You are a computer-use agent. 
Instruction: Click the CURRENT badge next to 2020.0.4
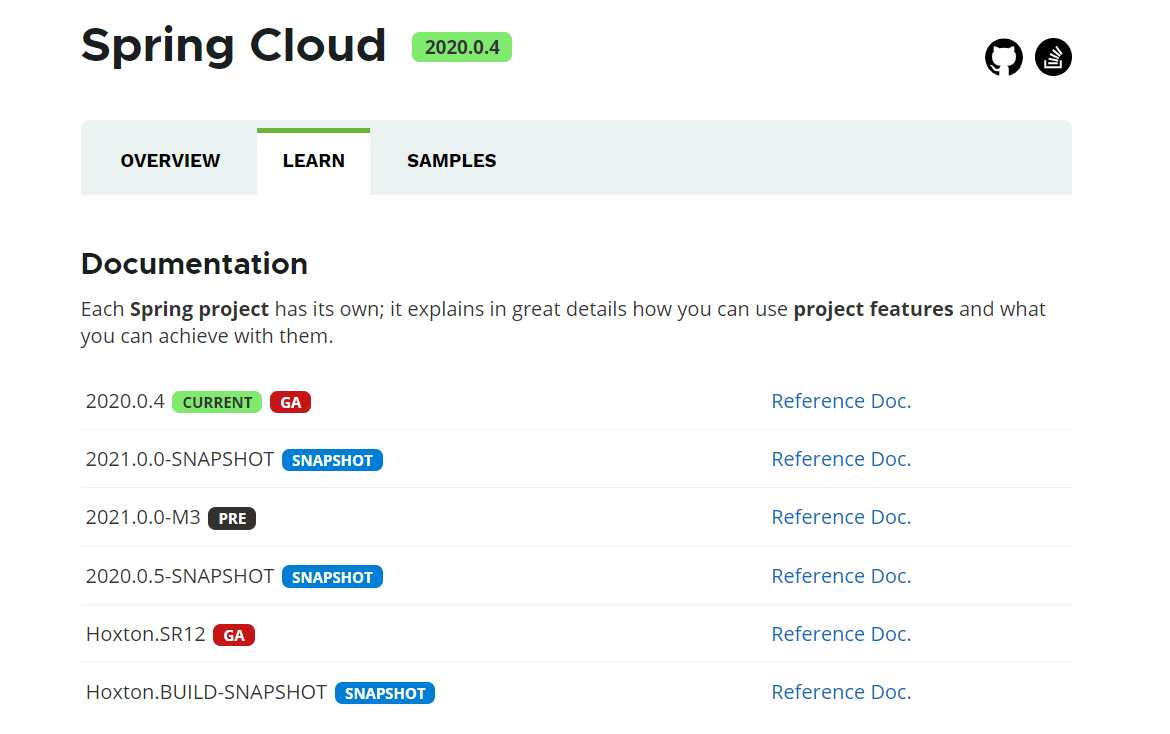[217, 402]
